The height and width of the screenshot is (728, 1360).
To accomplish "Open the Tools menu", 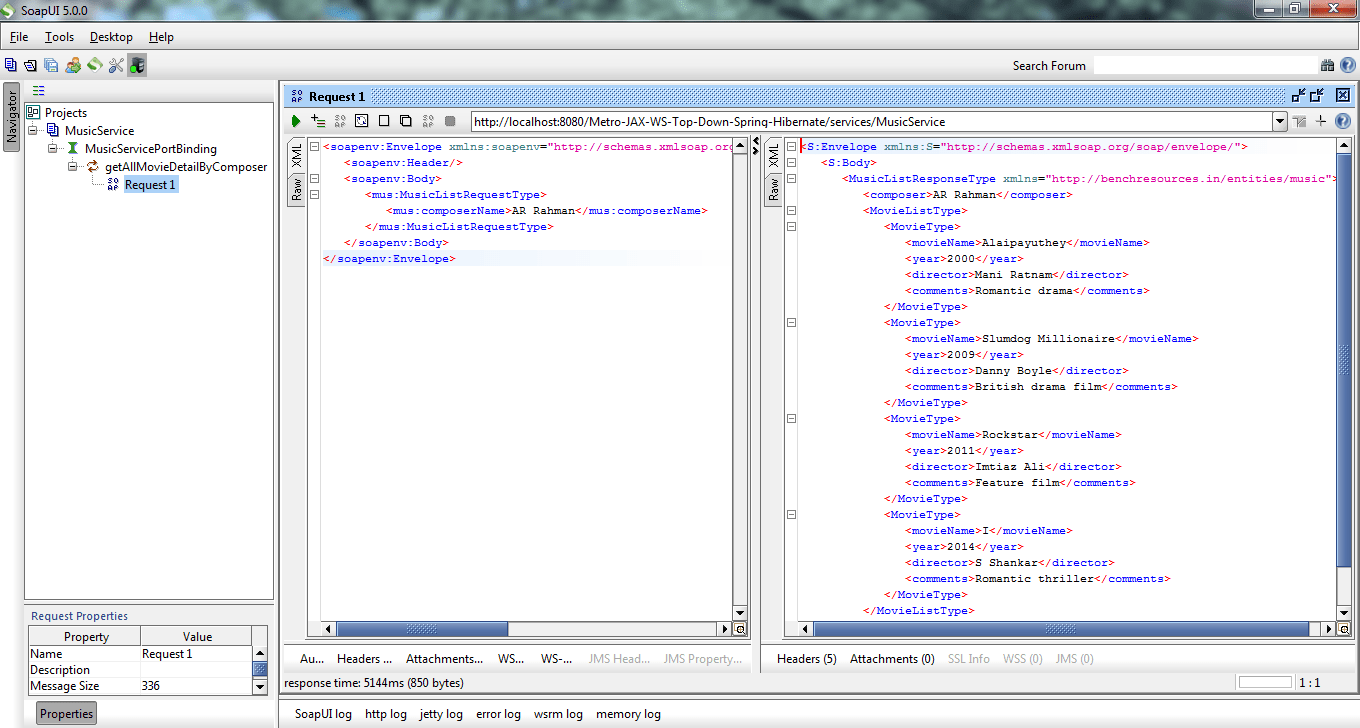I will tap(59, 37).
